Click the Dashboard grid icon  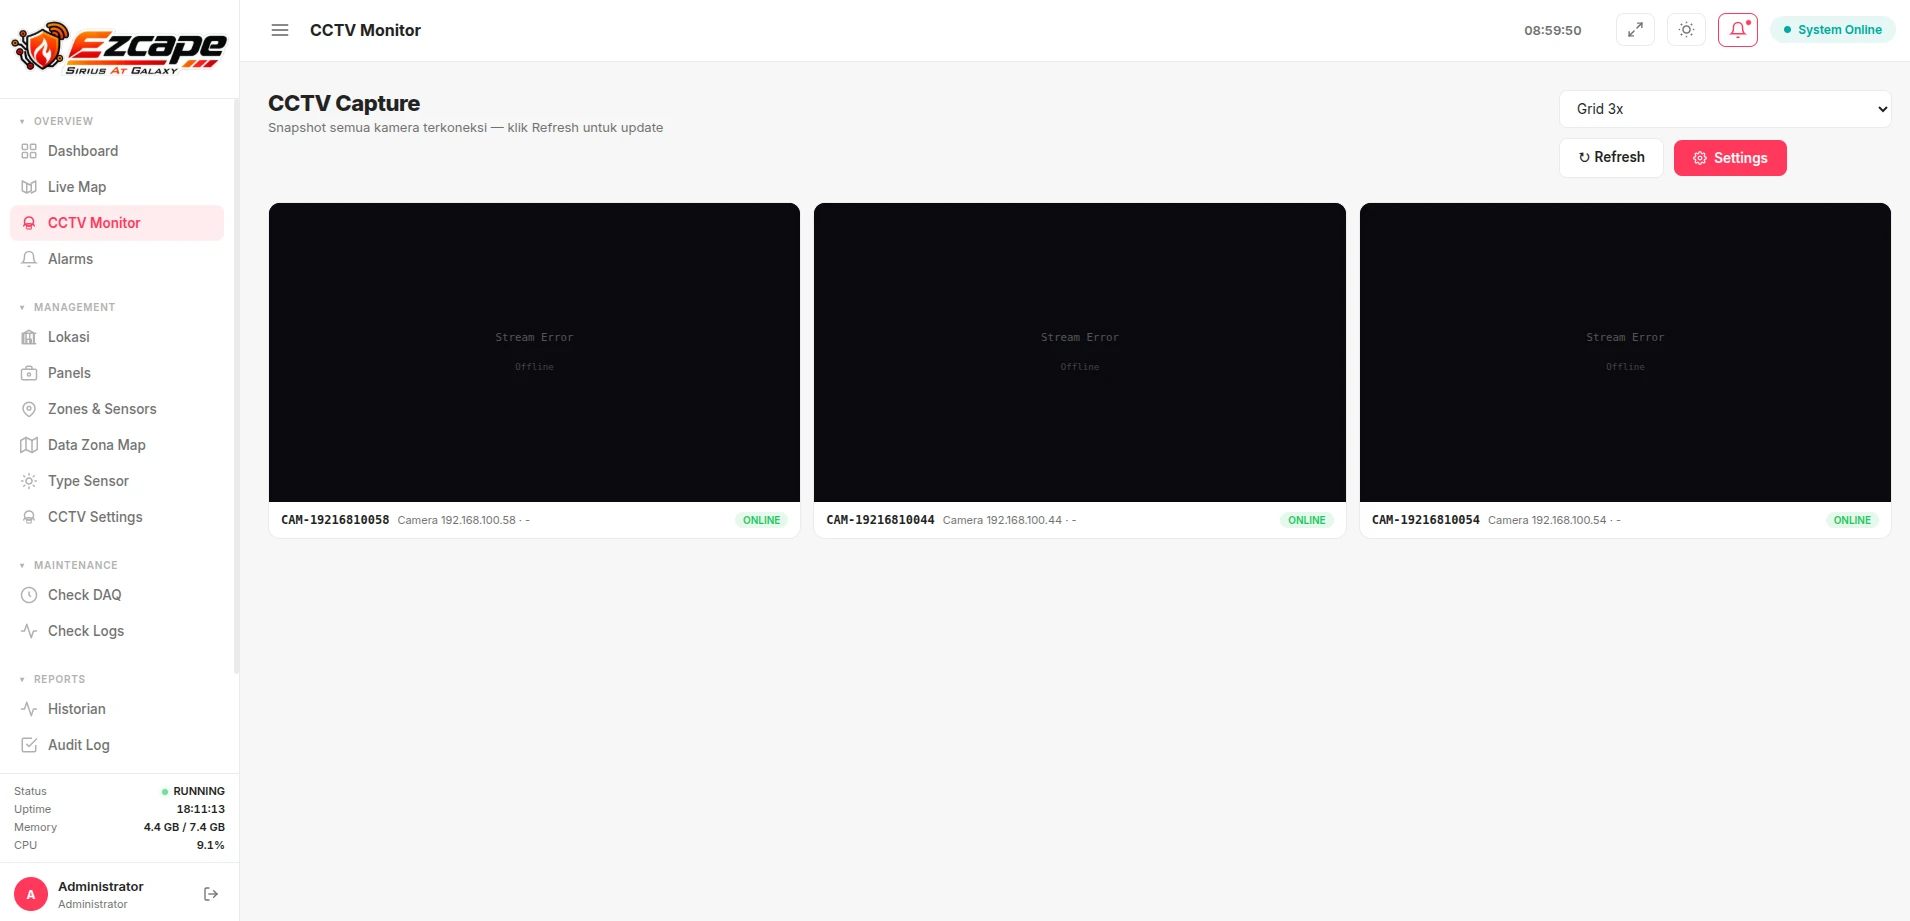[29, 151]
